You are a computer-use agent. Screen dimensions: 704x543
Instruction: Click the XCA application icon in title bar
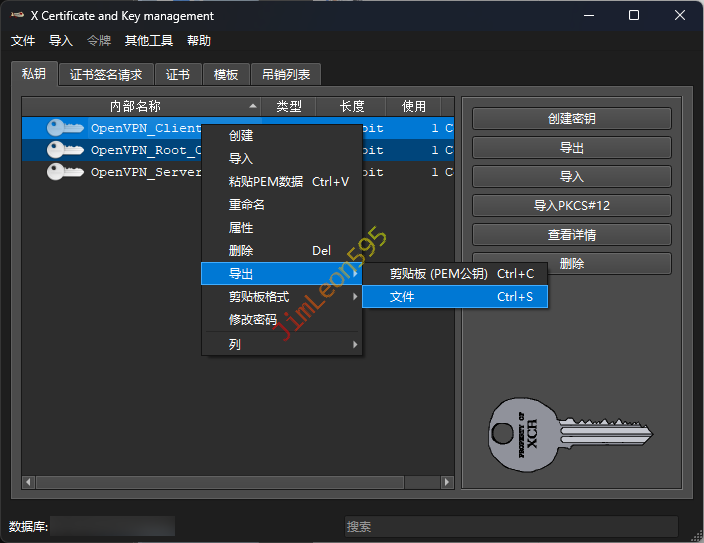(17, 16)
